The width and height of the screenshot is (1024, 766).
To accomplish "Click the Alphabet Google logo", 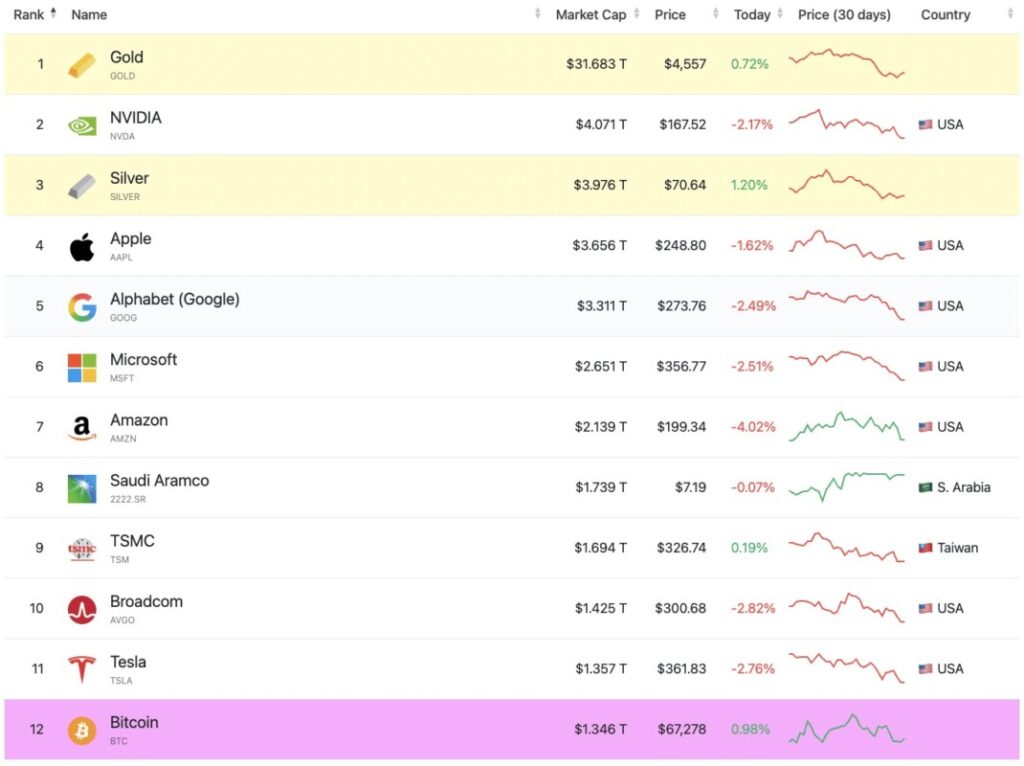I will pos(82,307).
